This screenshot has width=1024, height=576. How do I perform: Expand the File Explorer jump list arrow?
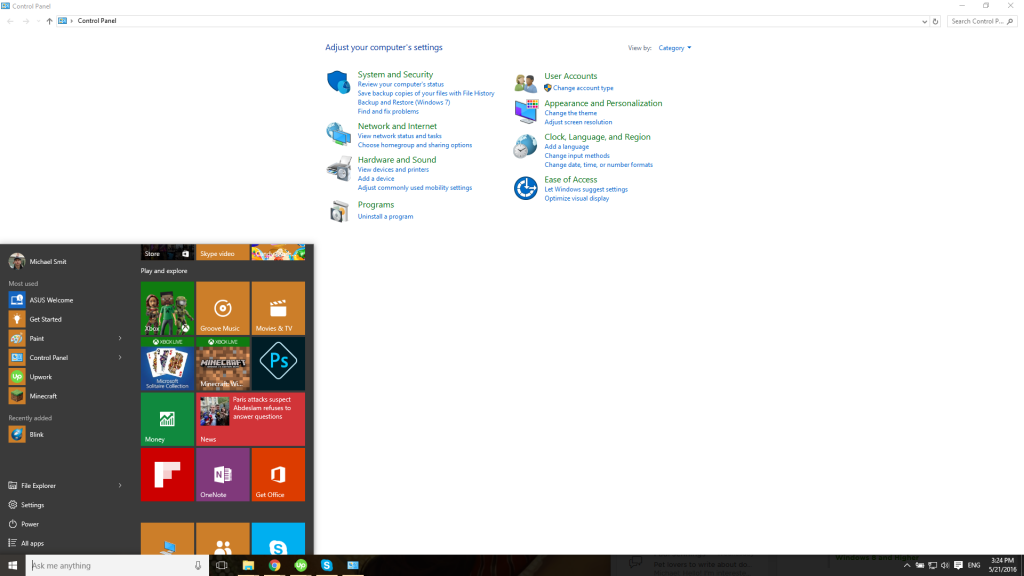[120, 485]
